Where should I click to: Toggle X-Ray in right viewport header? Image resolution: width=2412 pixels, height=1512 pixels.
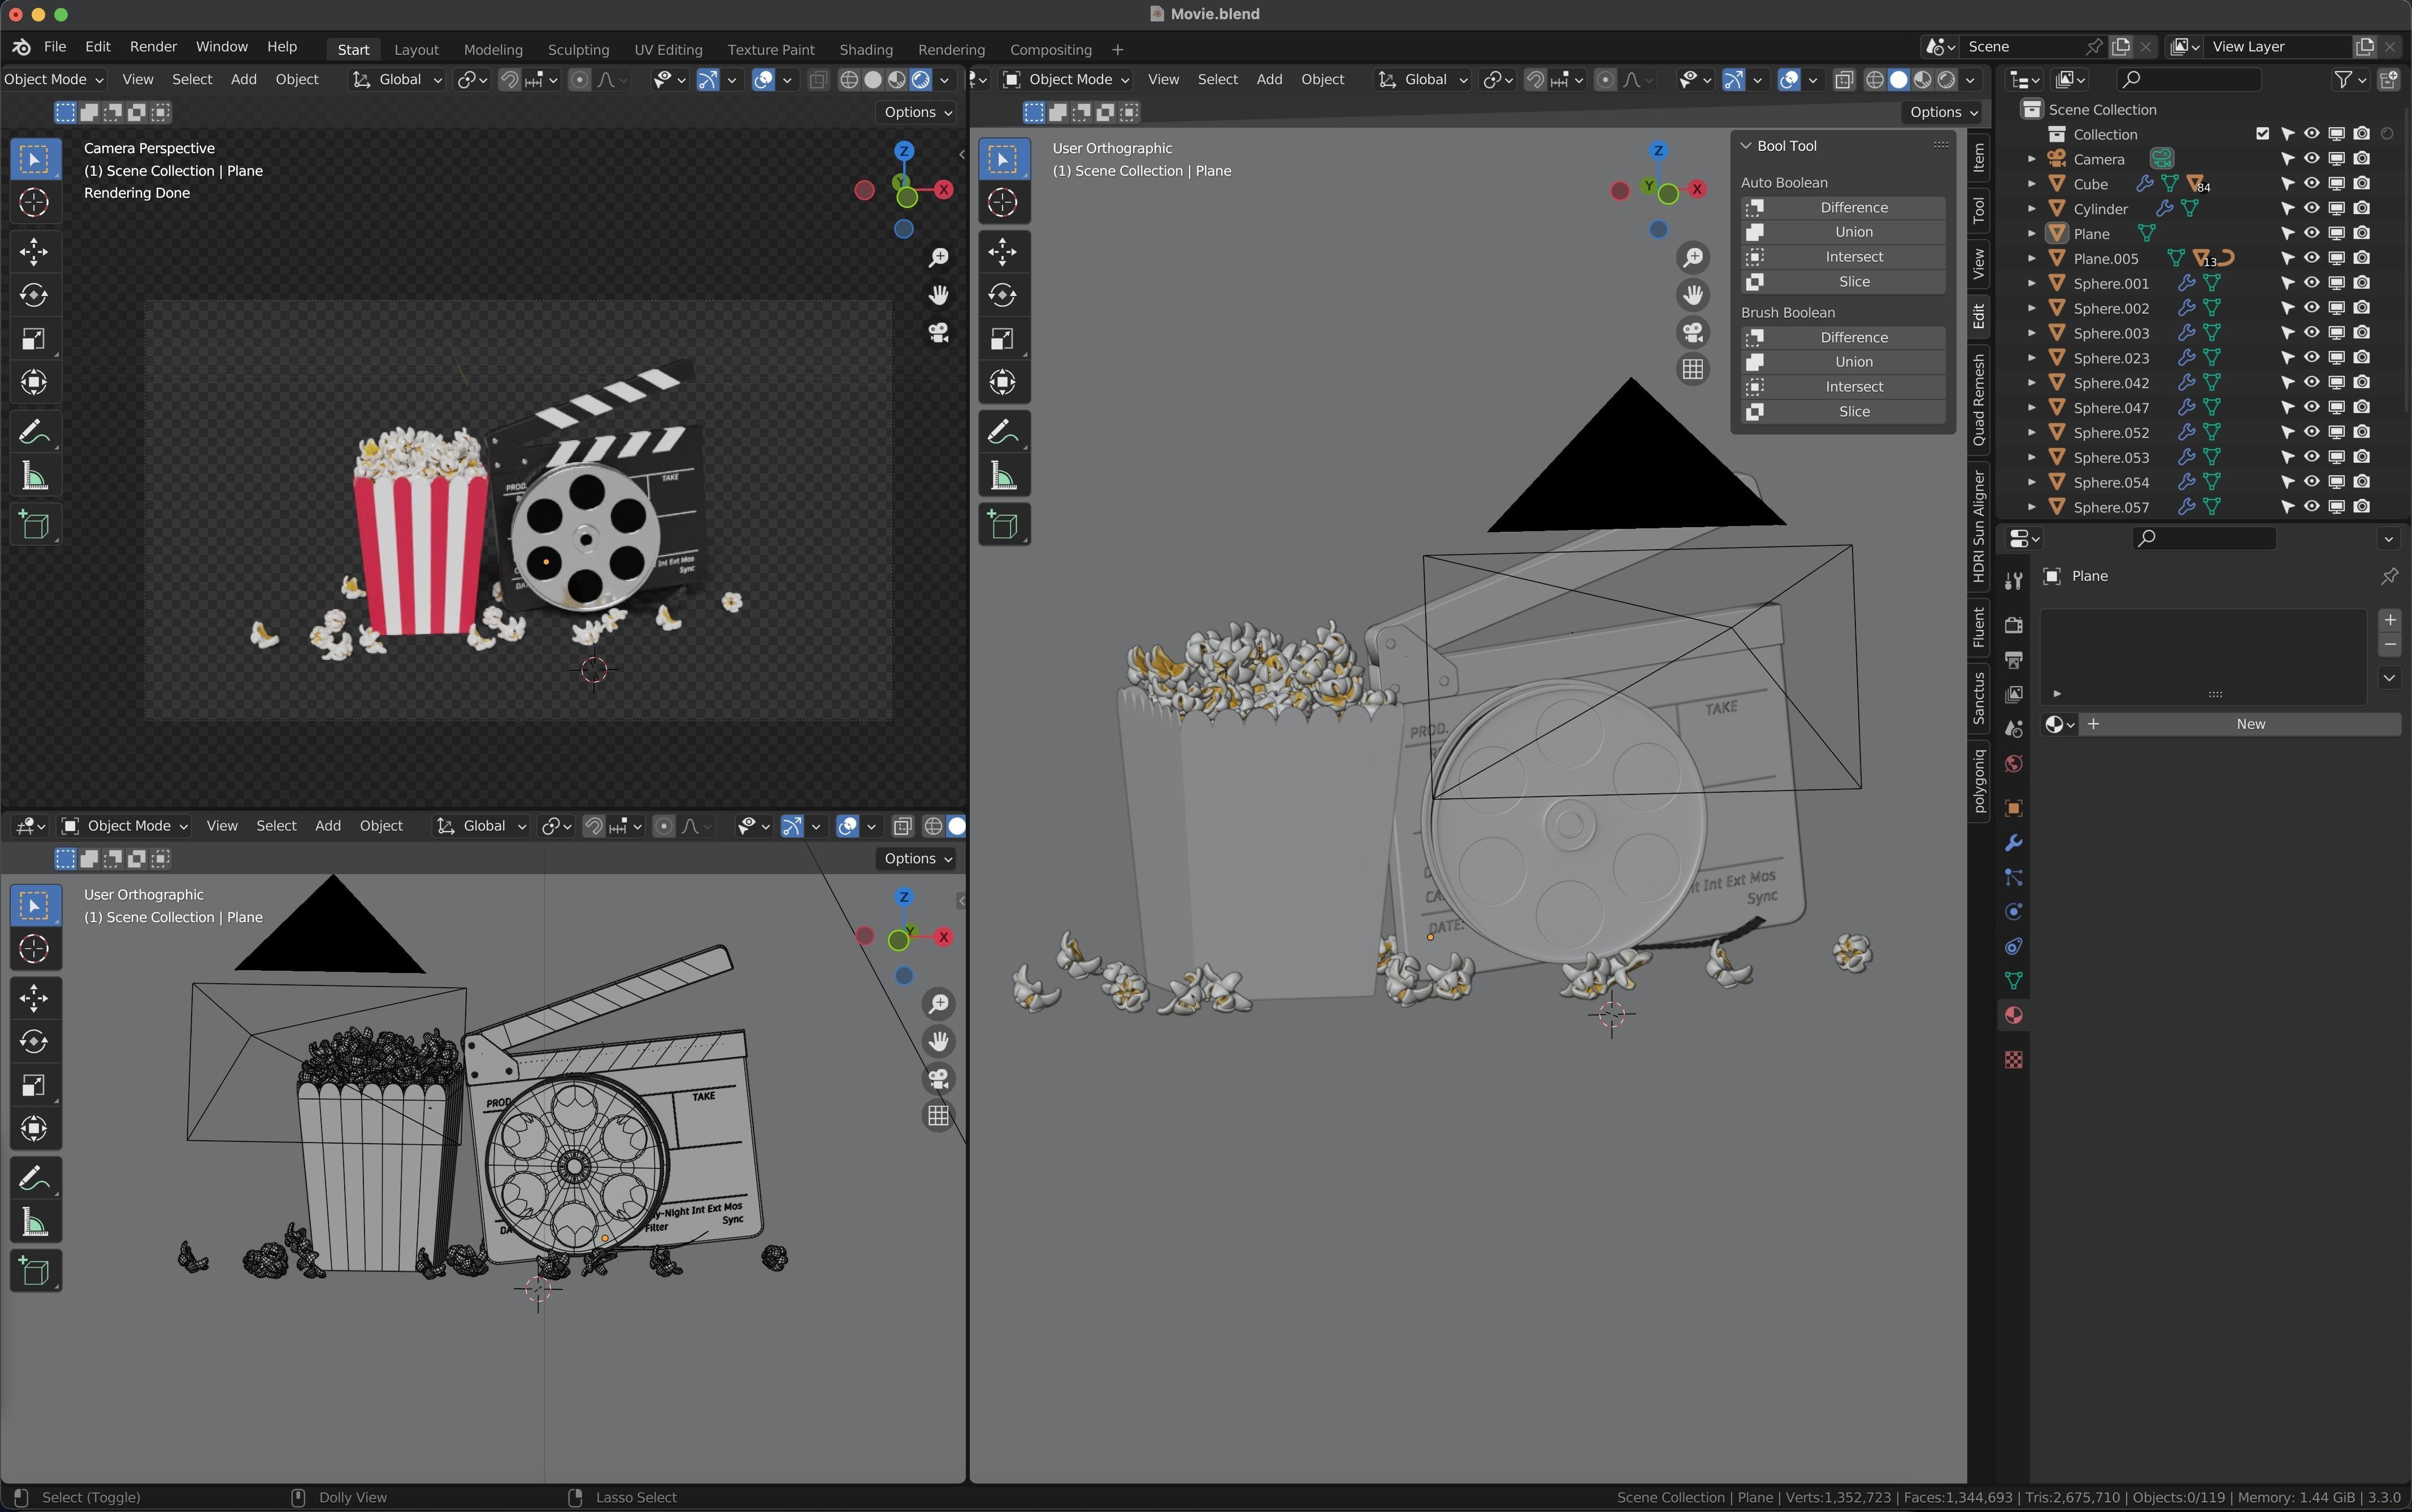pyautogui.click(x=1844, y=80)
